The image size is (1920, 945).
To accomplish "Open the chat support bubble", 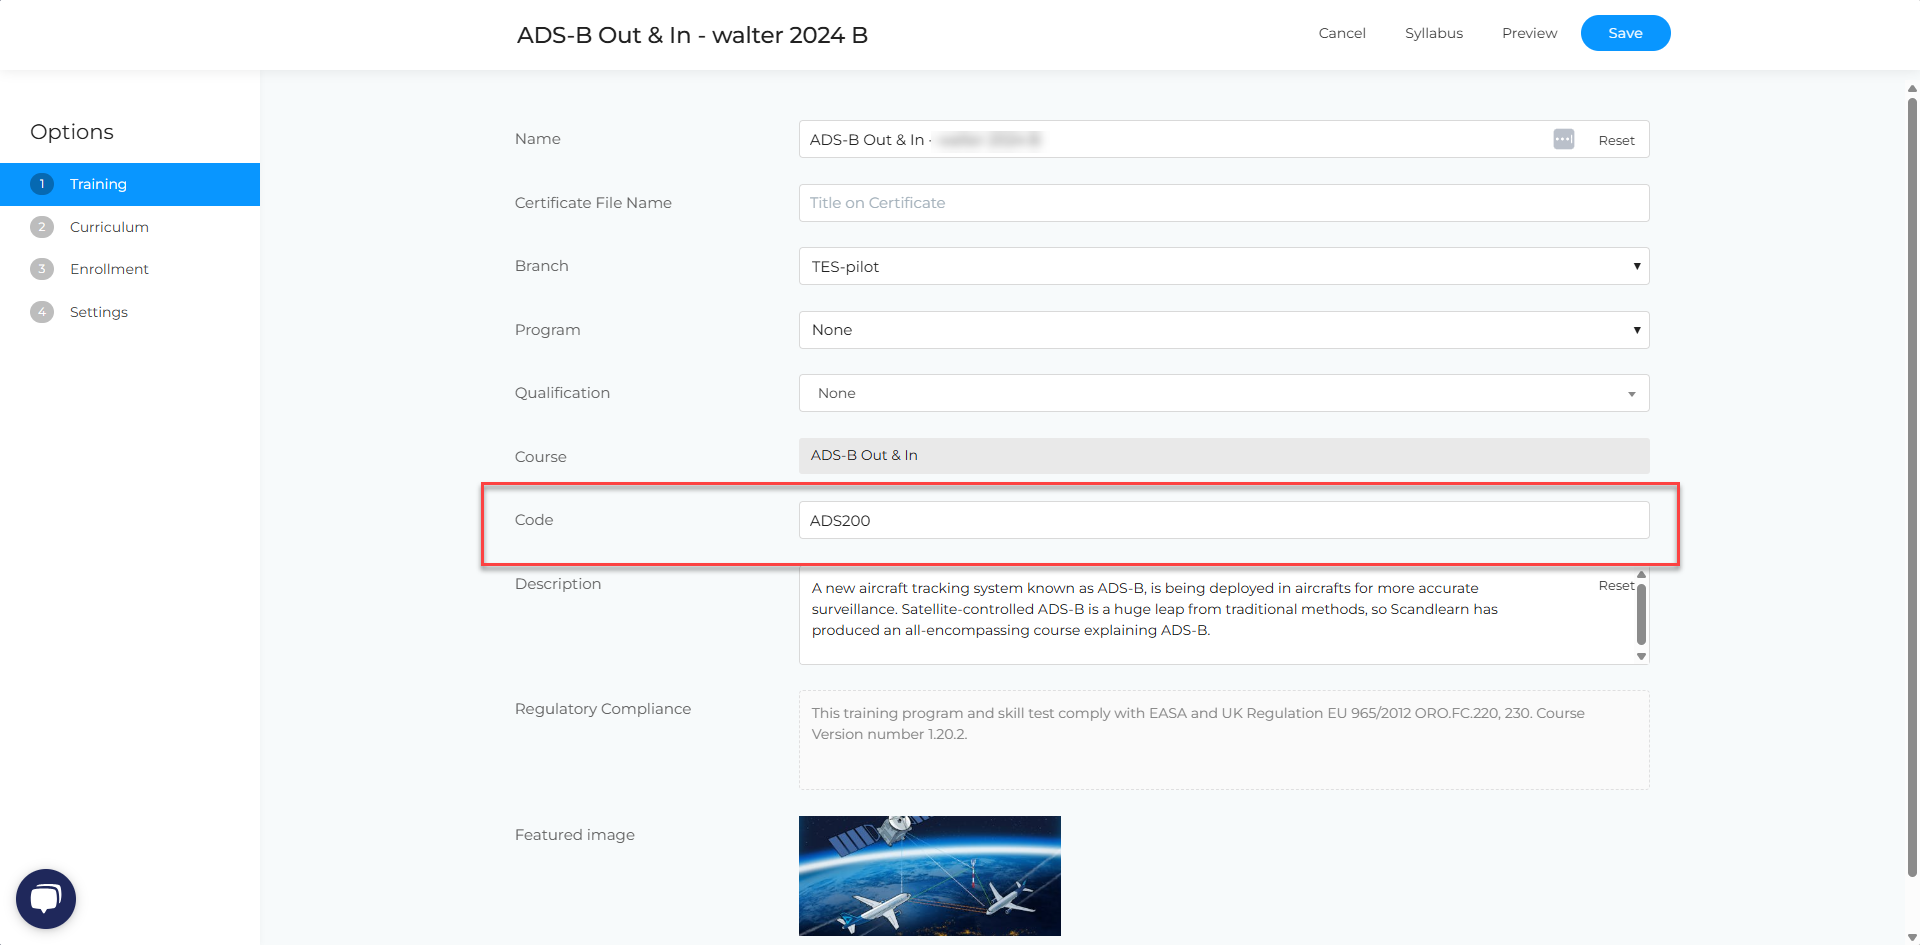I will coord(46,899).
